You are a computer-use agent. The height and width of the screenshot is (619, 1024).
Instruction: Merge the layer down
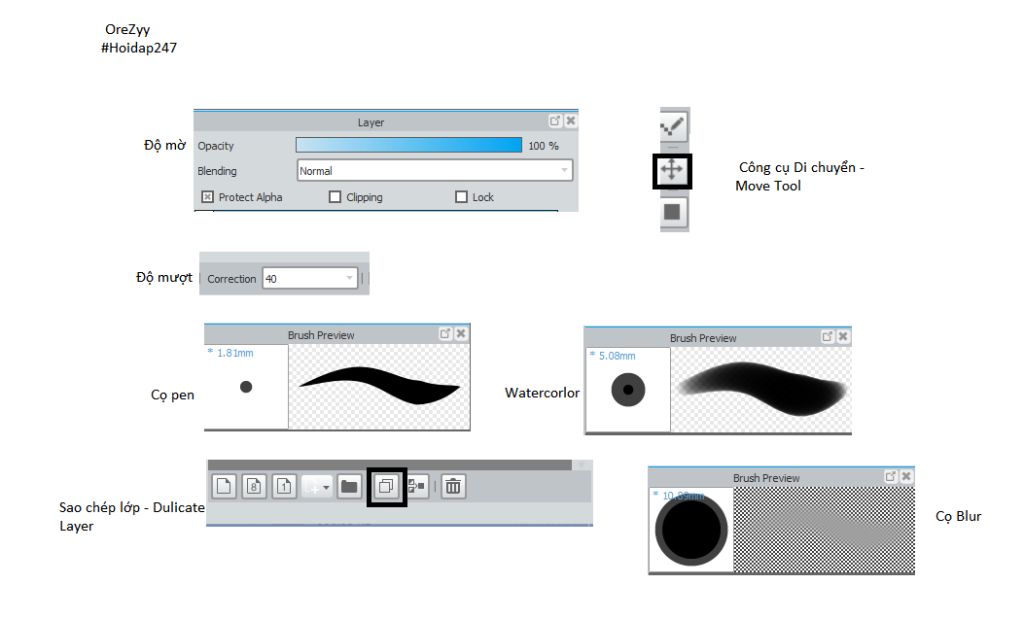pos(417,486)
